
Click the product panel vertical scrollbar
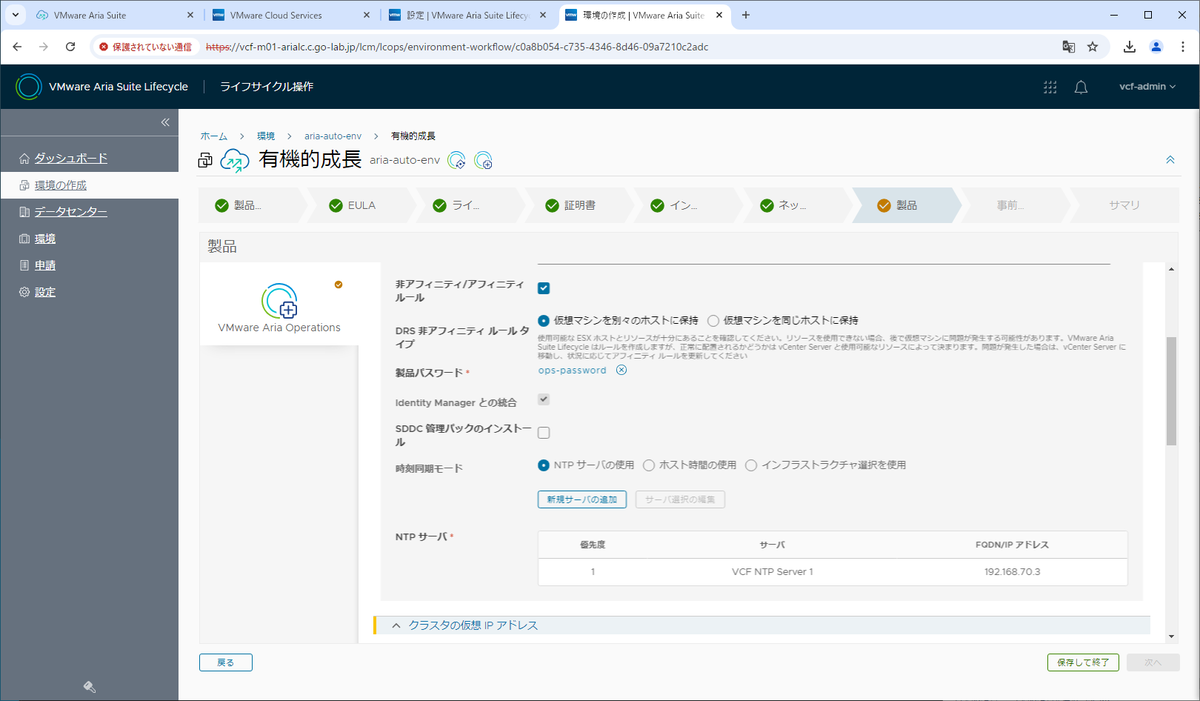(1171, 390)
